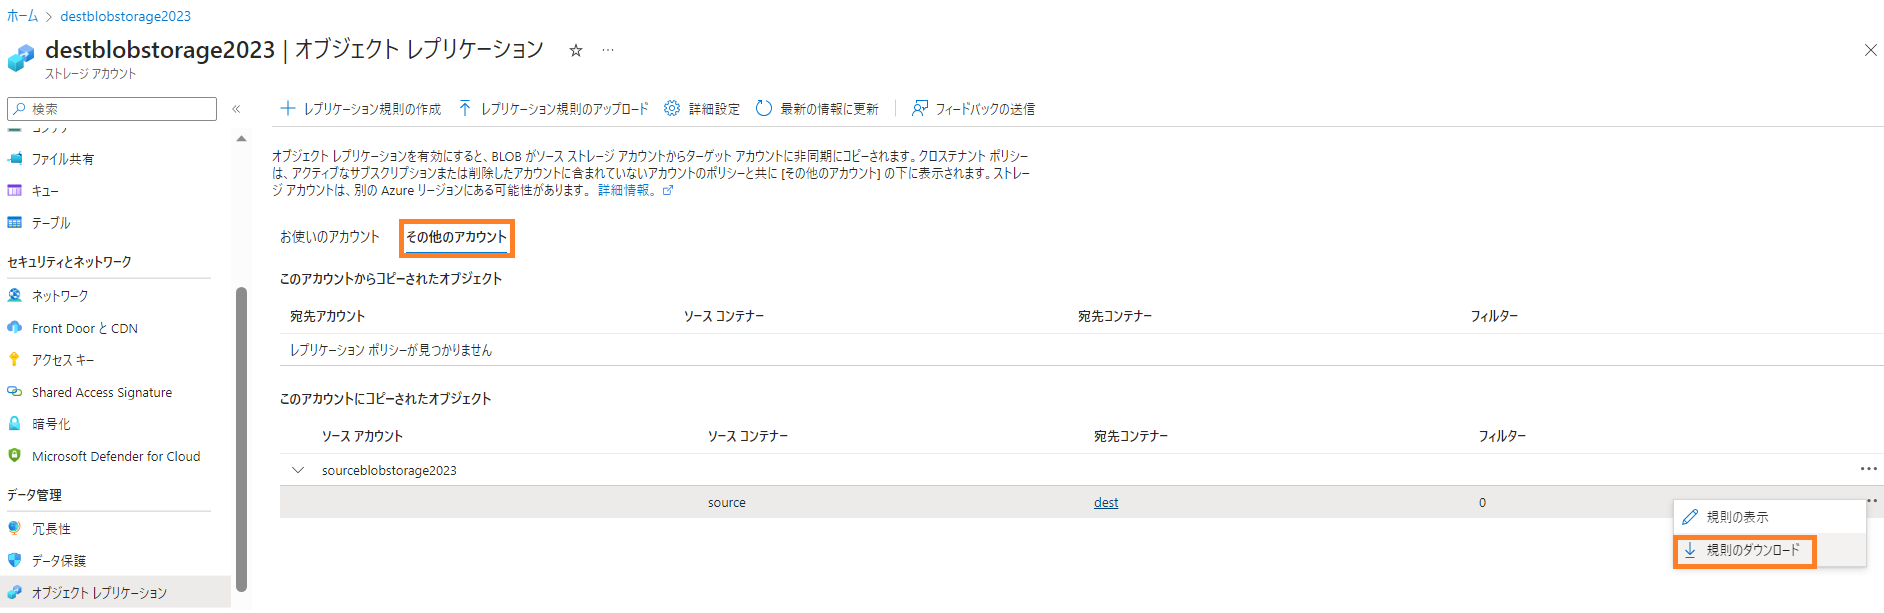
Task: Click the ファイル共有 icon
Action: pyautogui.click(x=15, y=159)
